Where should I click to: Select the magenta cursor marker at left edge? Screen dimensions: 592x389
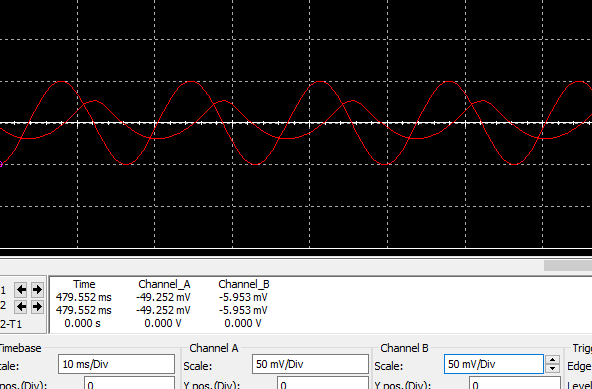[x=1, y=164]
